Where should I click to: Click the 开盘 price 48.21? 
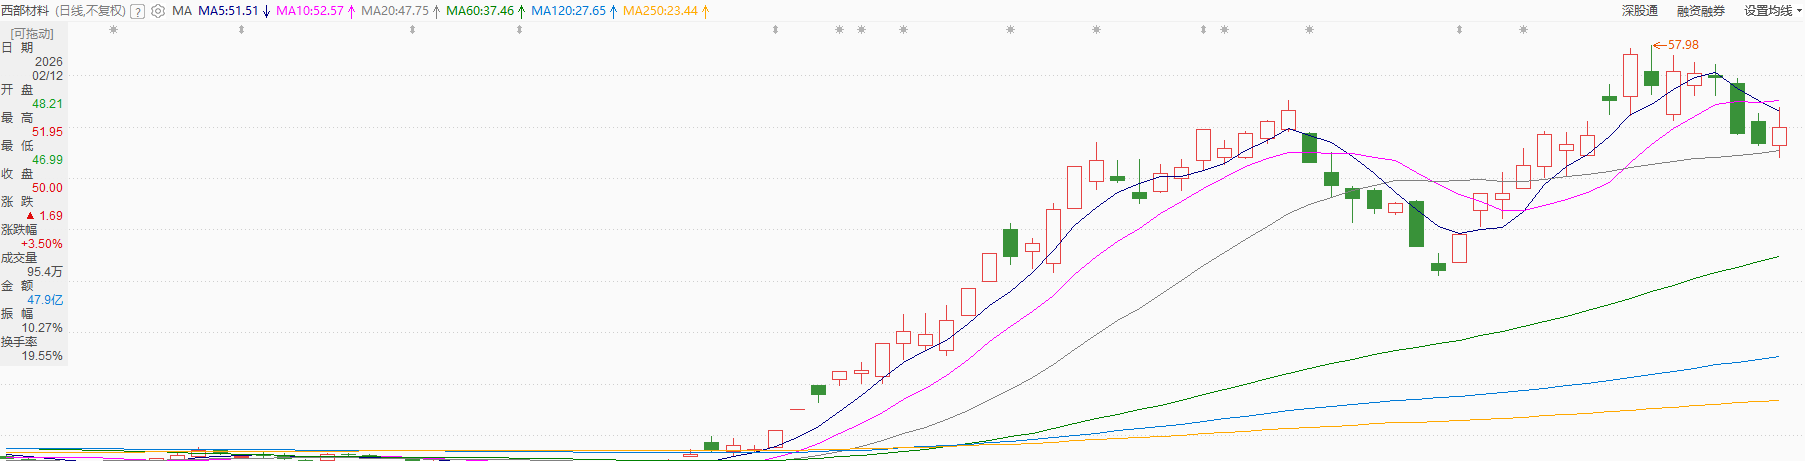pos(47,104)
